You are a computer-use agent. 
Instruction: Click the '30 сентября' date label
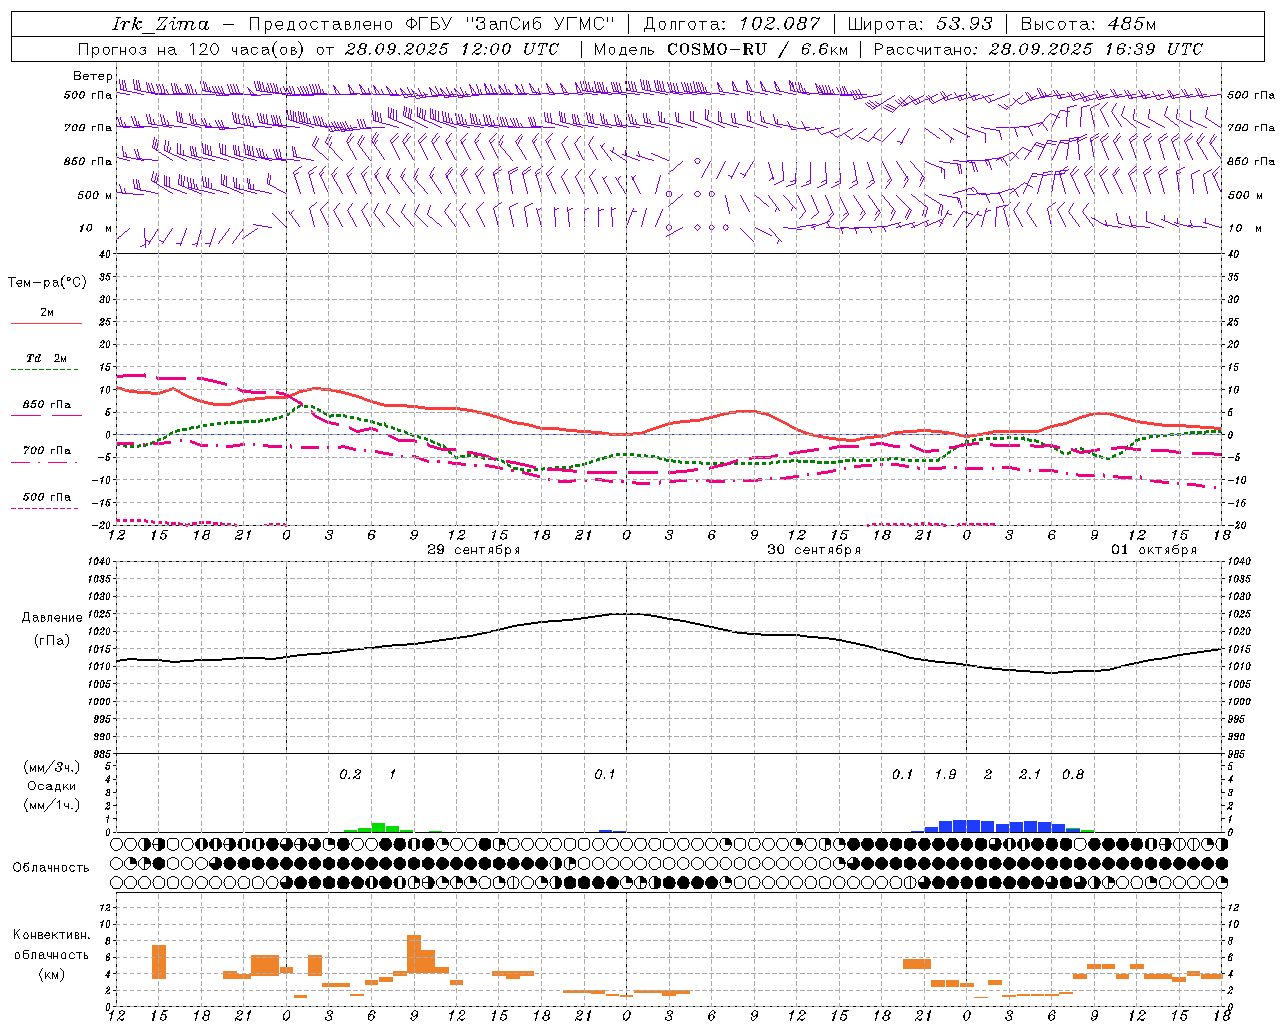tap(813, 550)
